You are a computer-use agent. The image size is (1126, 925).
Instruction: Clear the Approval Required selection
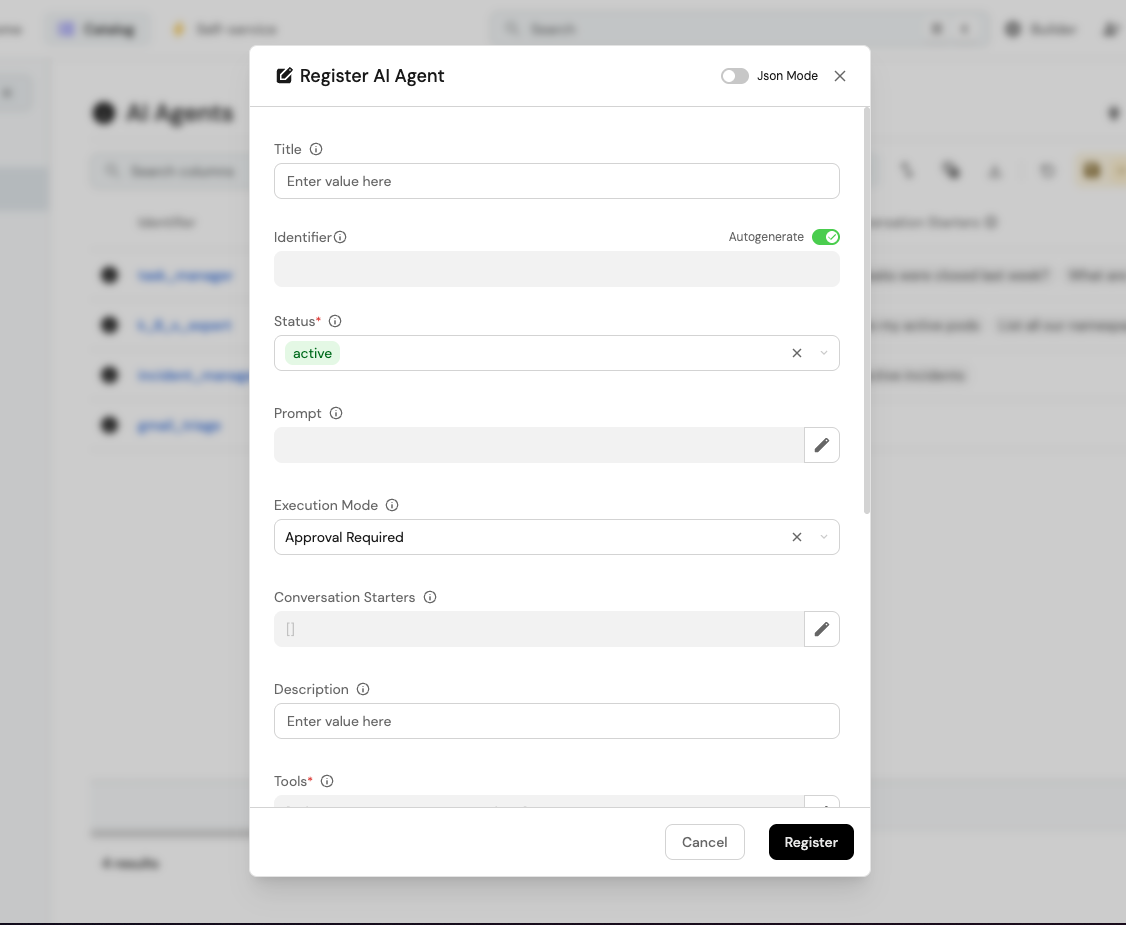tap(797, 537)
